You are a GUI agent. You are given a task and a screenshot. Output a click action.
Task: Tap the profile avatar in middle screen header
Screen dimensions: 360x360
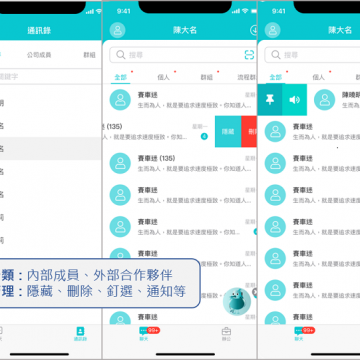pos(117,30)
